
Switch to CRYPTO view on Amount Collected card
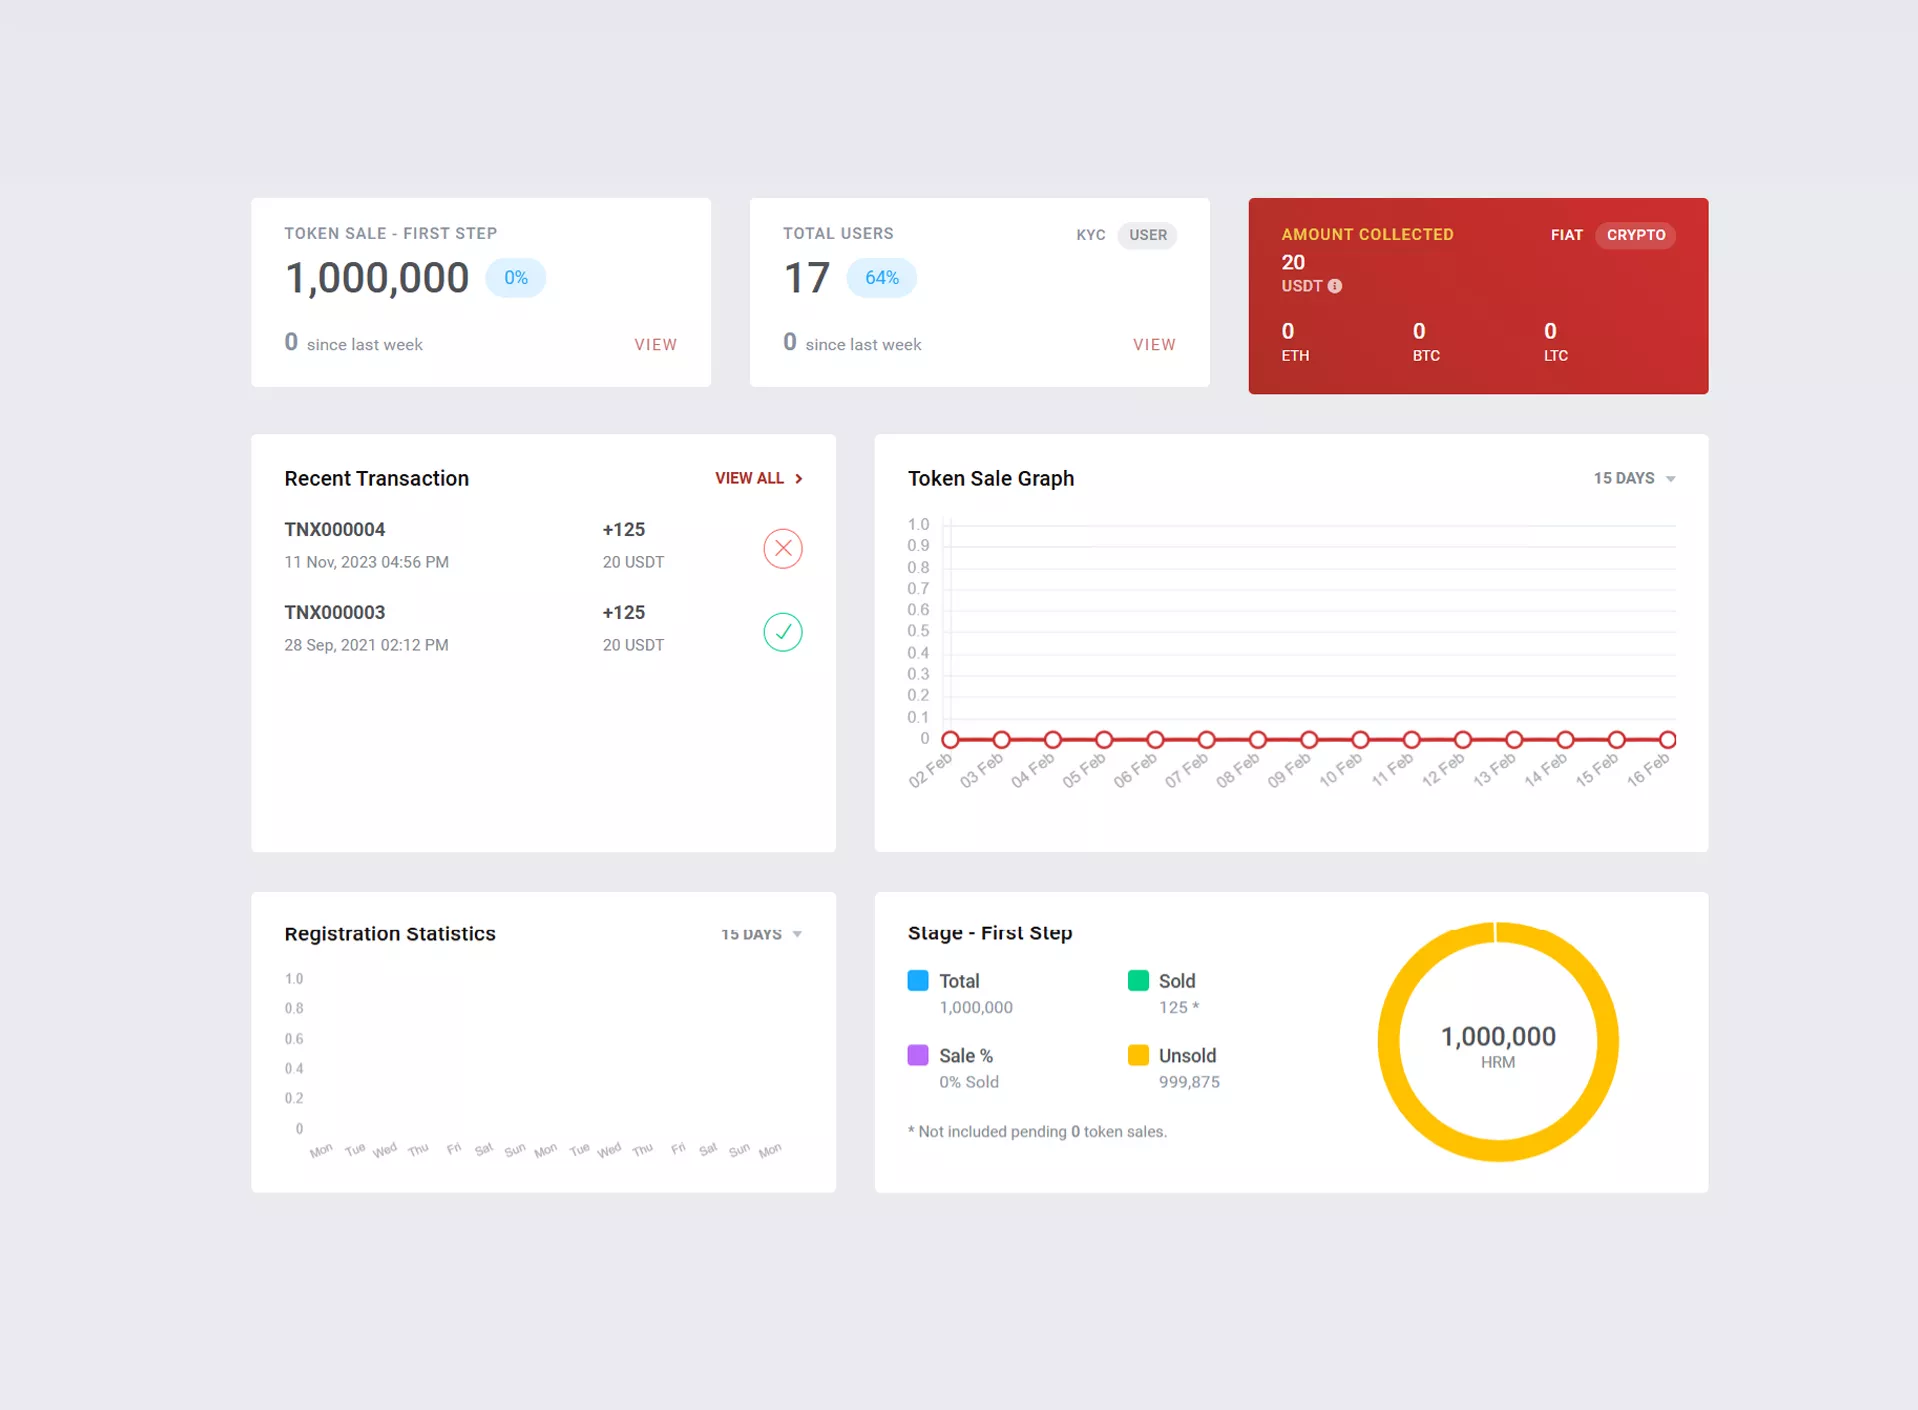[x=1636, y=235]
